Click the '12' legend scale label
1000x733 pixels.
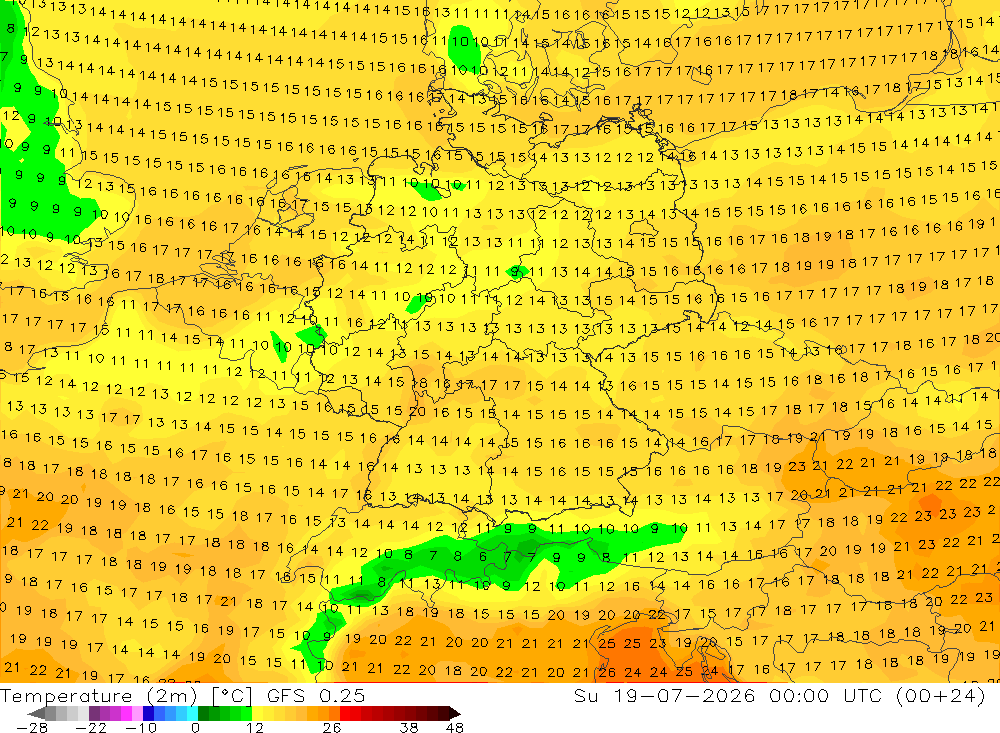click(254, 728)
